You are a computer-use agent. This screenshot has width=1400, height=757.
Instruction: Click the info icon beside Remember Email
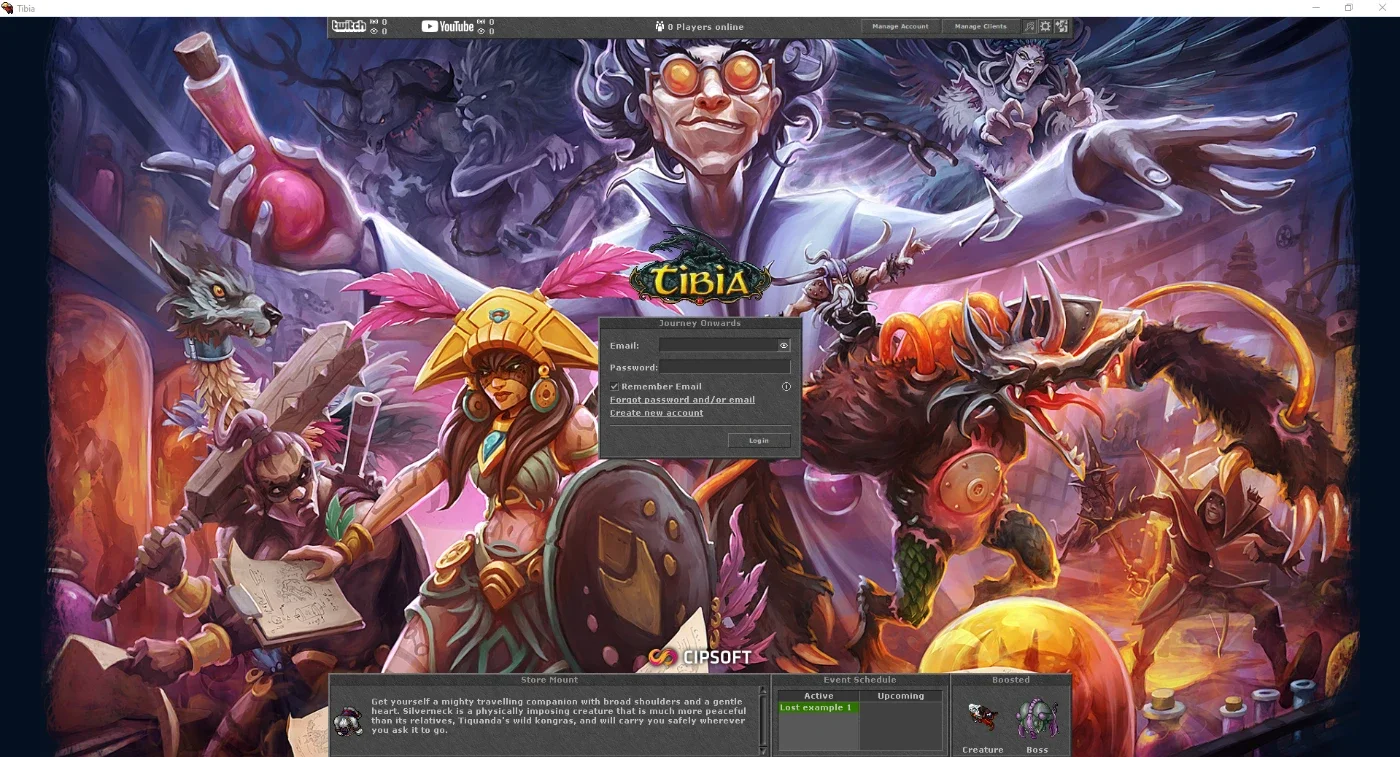[786, 386]
